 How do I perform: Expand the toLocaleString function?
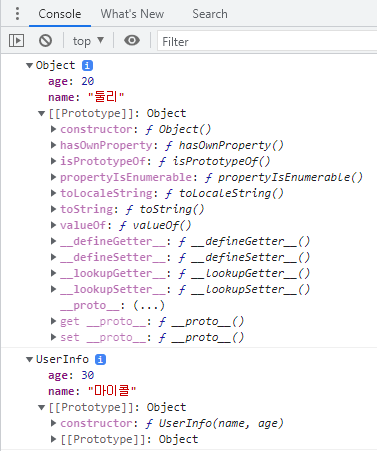pos(53,193)
